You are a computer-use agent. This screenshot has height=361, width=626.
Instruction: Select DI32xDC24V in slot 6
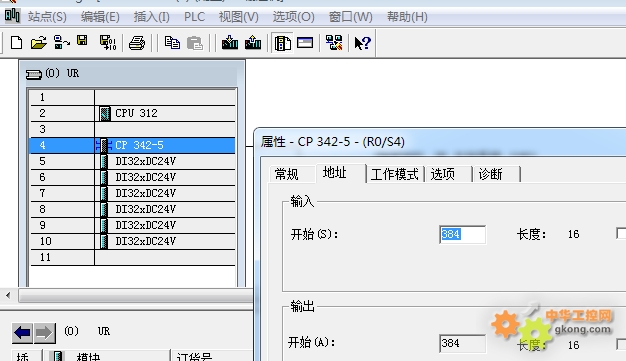coord(133,177)
